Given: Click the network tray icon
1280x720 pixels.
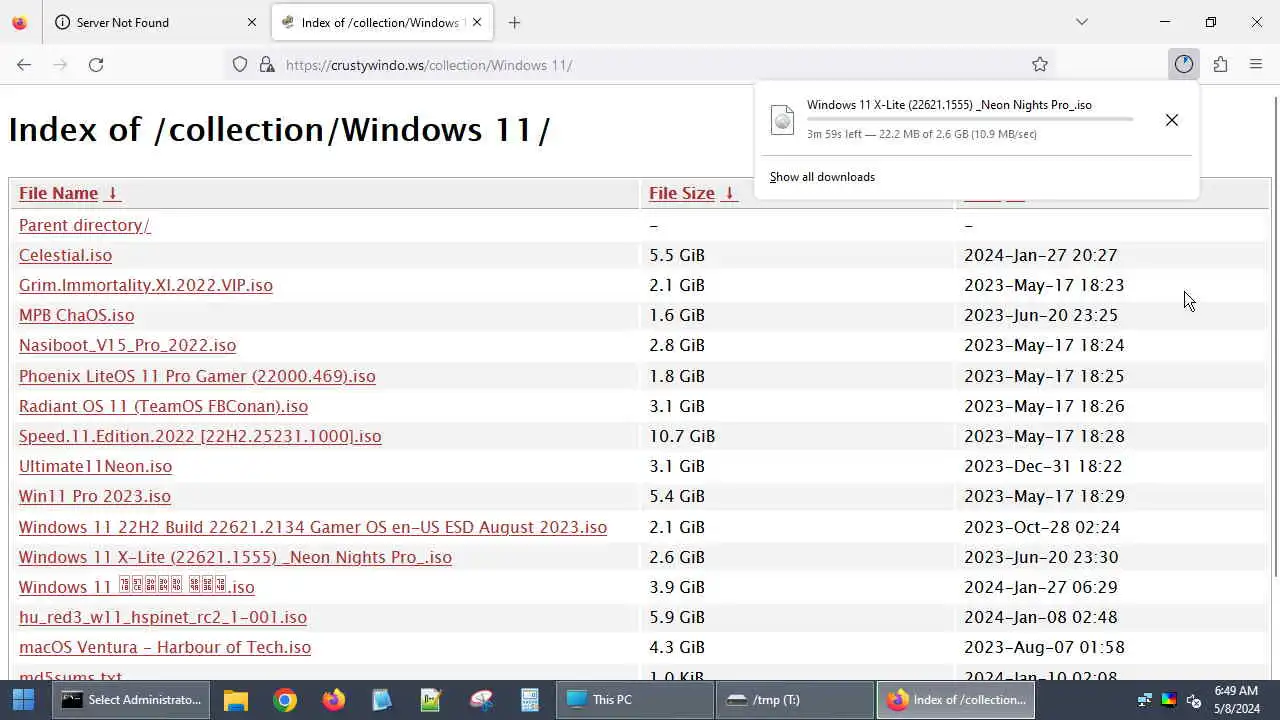Looking at the screenshot, I should (1145, 700).
